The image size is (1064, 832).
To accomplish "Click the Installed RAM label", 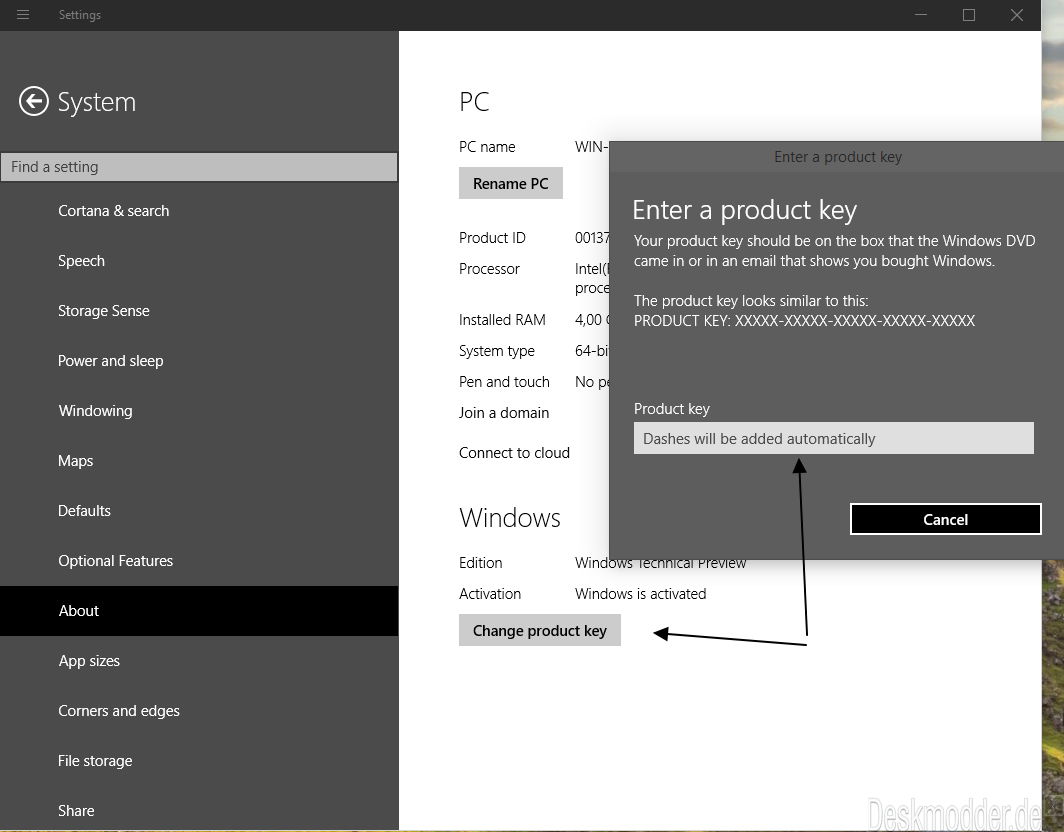I will [x=502, y=320].
